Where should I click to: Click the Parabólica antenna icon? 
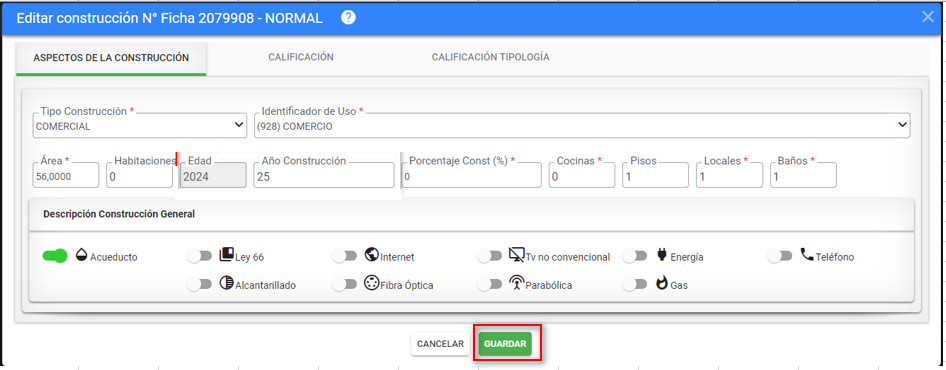516,284
